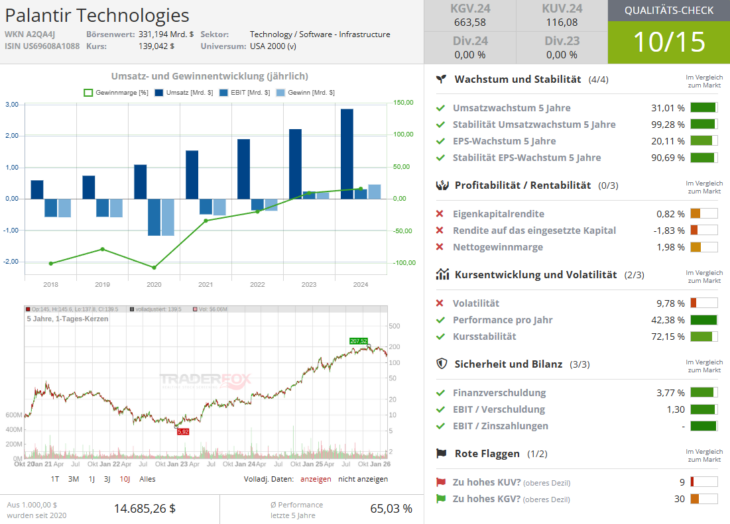This screenshot has width=730, height=524.
Task: Select the Alles chart timeframe
Action: pos(147,479)
